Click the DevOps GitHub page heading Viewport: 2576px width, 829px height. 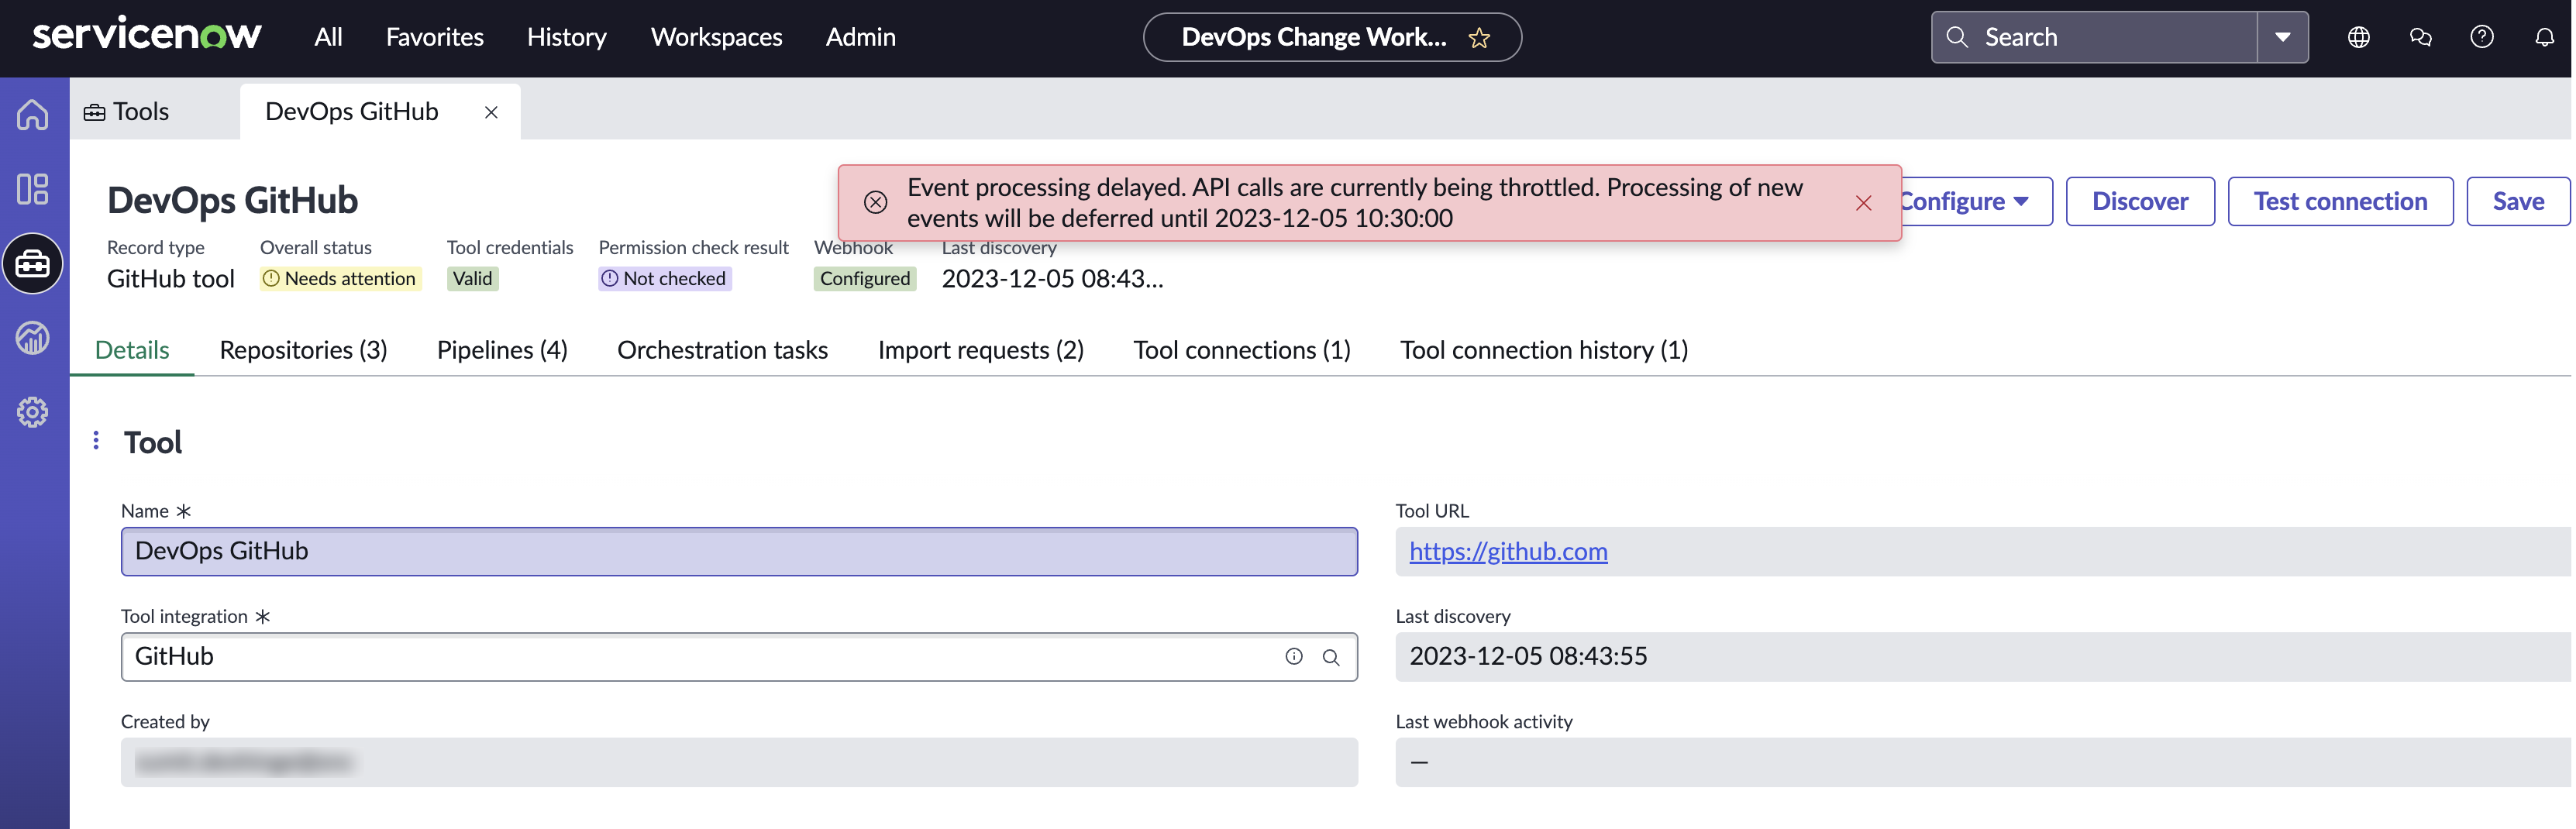pyautogui.click(x=232, y=201)
